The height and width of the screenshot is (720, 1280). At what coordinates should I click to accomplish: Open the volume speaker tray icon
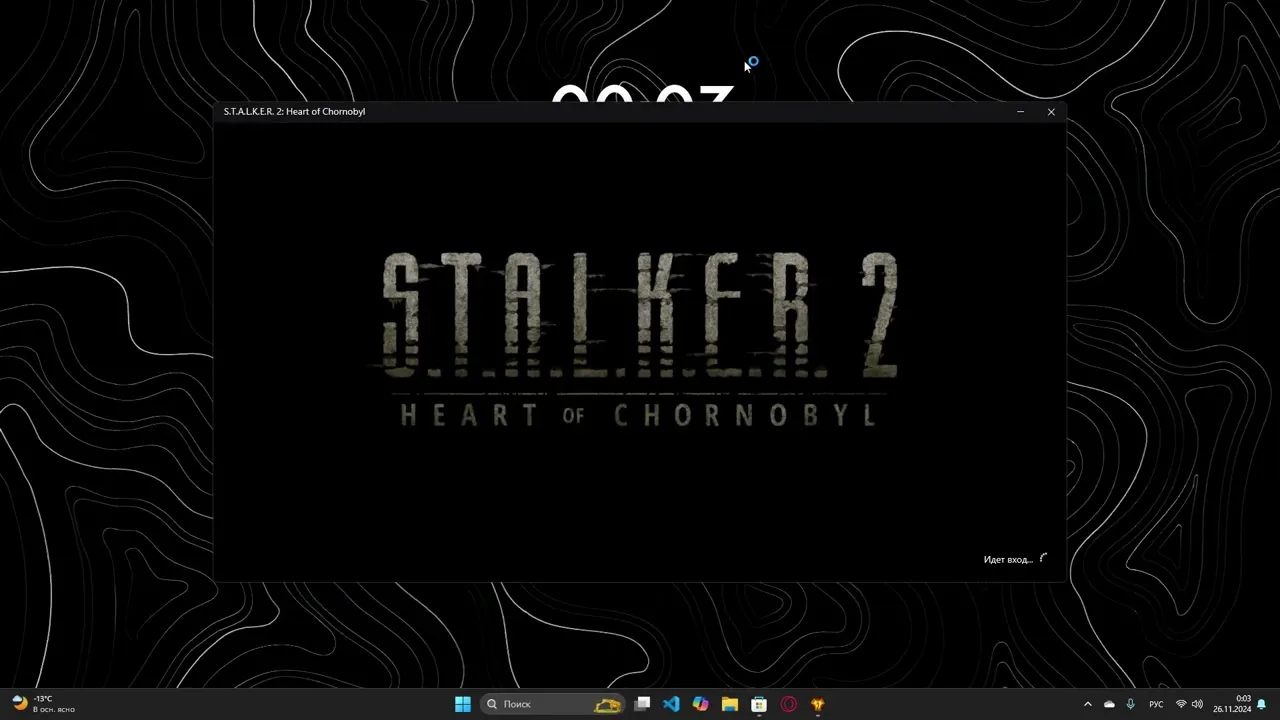pos(1197,704)
